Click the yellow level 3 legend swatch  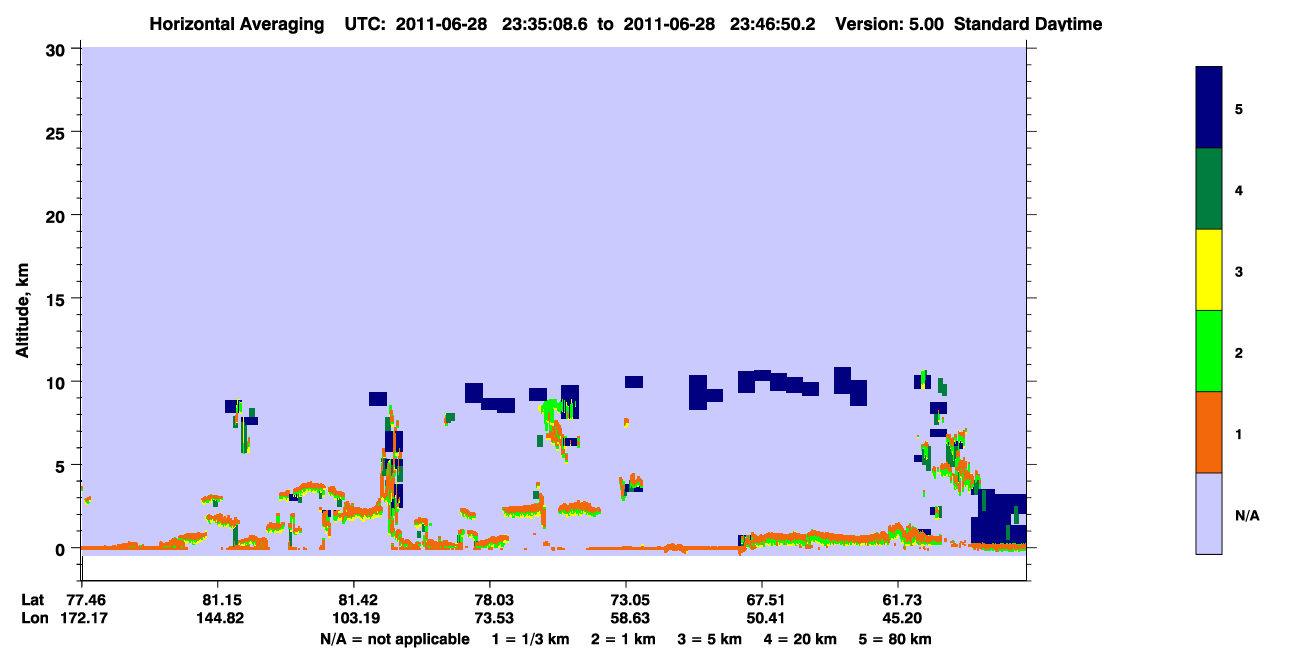1209,270
